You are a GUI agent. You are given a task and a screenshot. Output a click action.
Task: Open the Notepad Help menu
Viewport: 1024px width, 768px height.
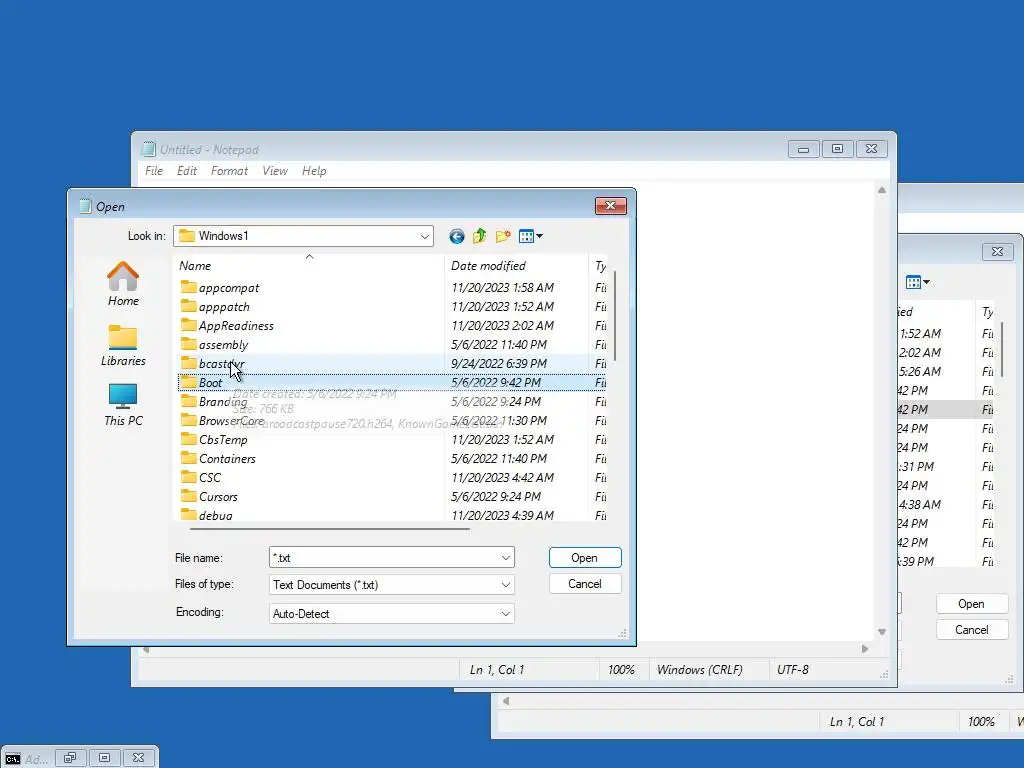click(314, 171)
